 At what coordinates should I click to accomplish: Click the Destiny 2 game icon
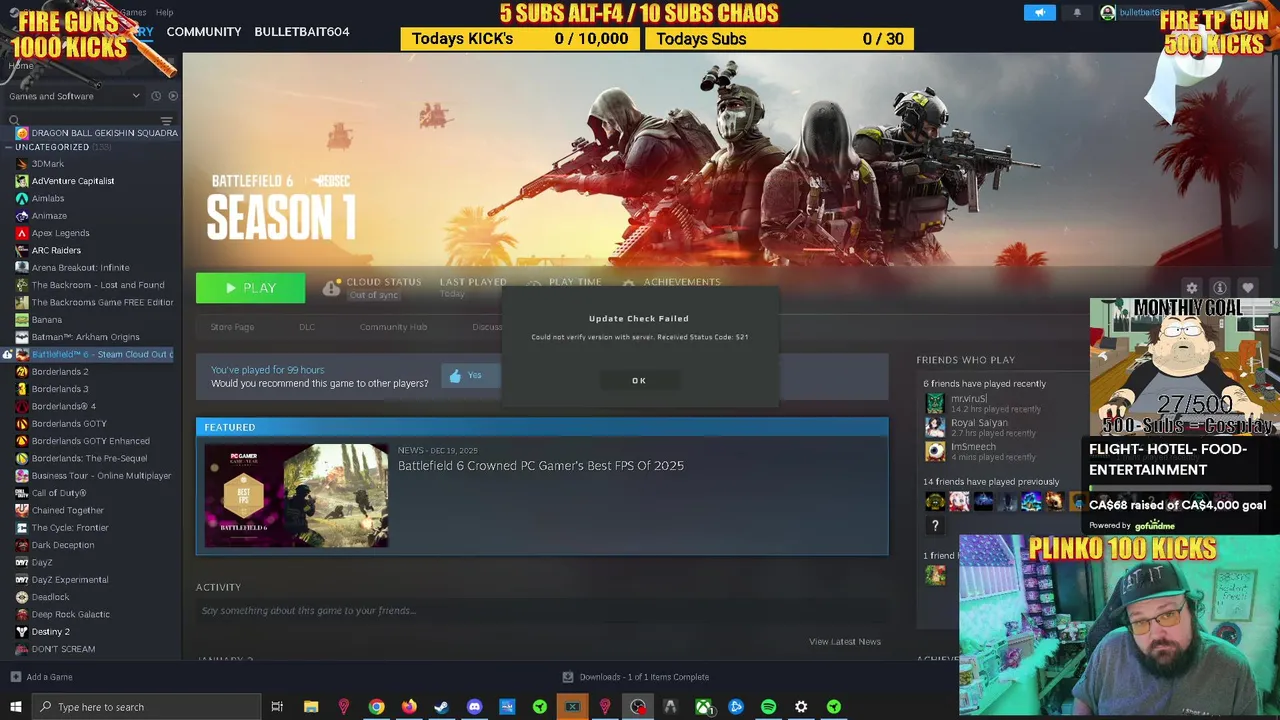click(x=21, y=632)
